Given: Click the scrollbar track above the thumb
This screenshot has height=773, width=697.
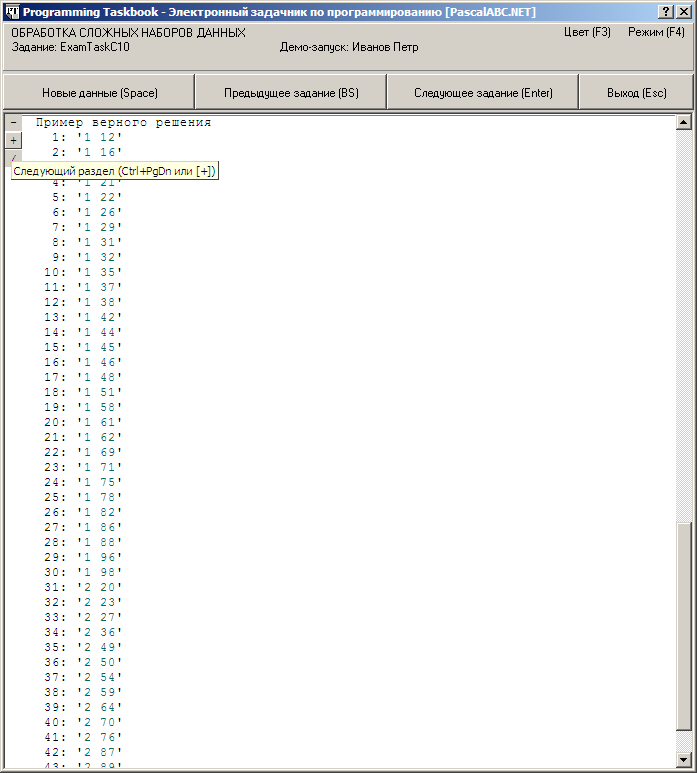Looking at the screenshot, I should [x=684, y=325].
